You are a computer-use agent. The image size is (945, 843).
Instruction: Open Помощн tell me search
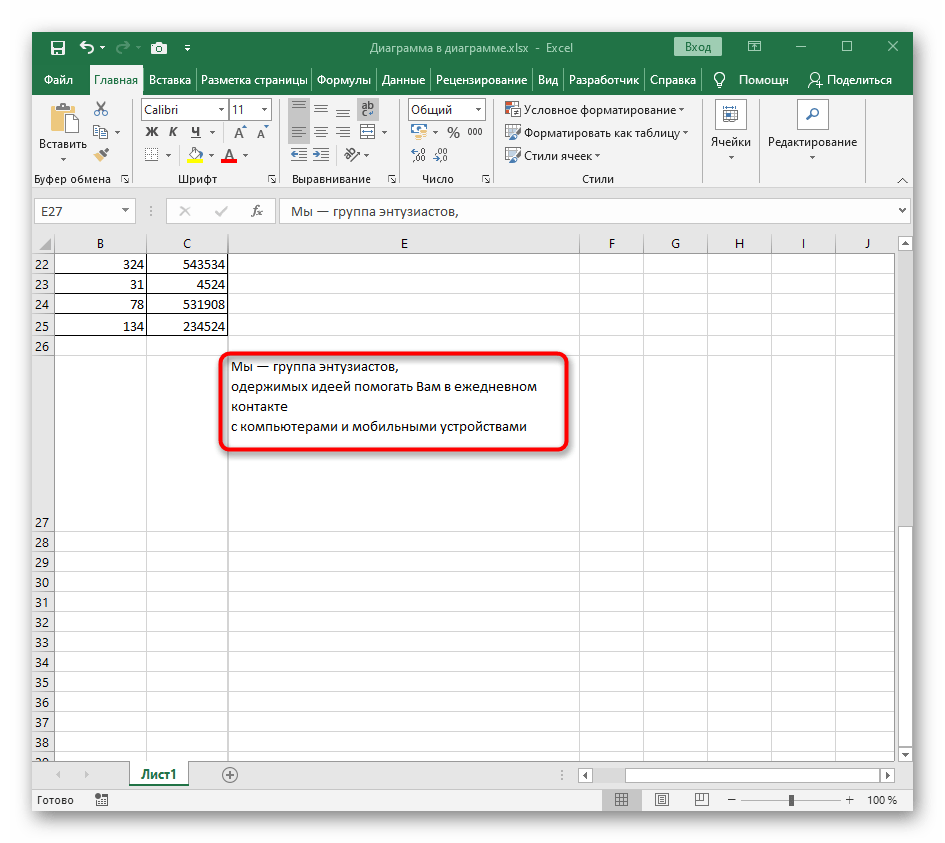coord(750,80)
